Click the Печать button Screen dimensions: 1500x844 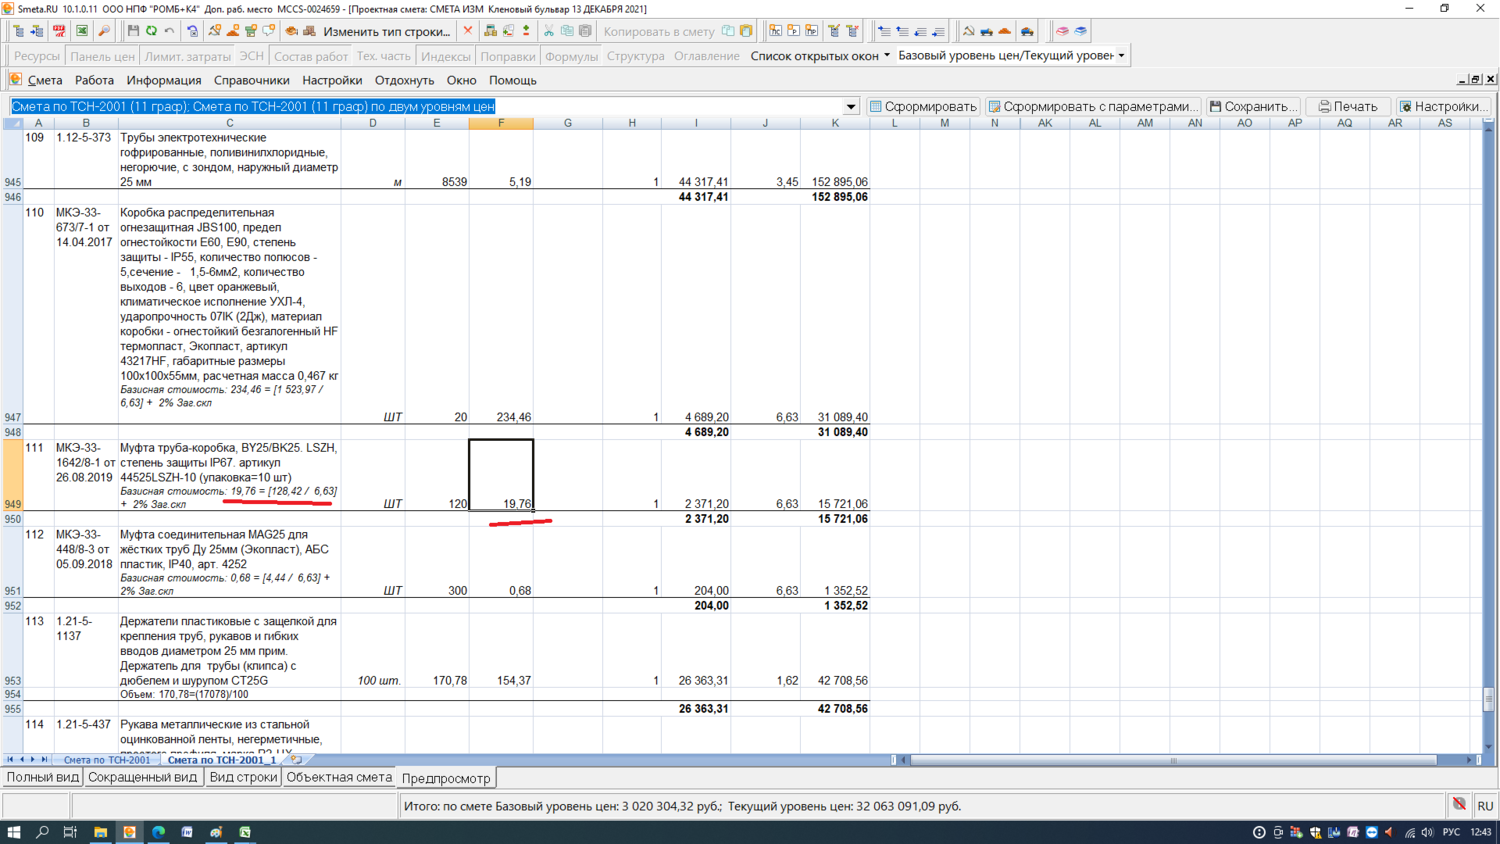1347,106
